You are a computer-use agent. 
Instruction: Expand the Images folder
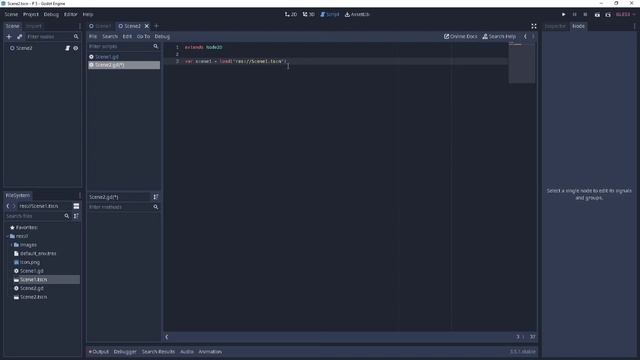click(x=11, y=245)
